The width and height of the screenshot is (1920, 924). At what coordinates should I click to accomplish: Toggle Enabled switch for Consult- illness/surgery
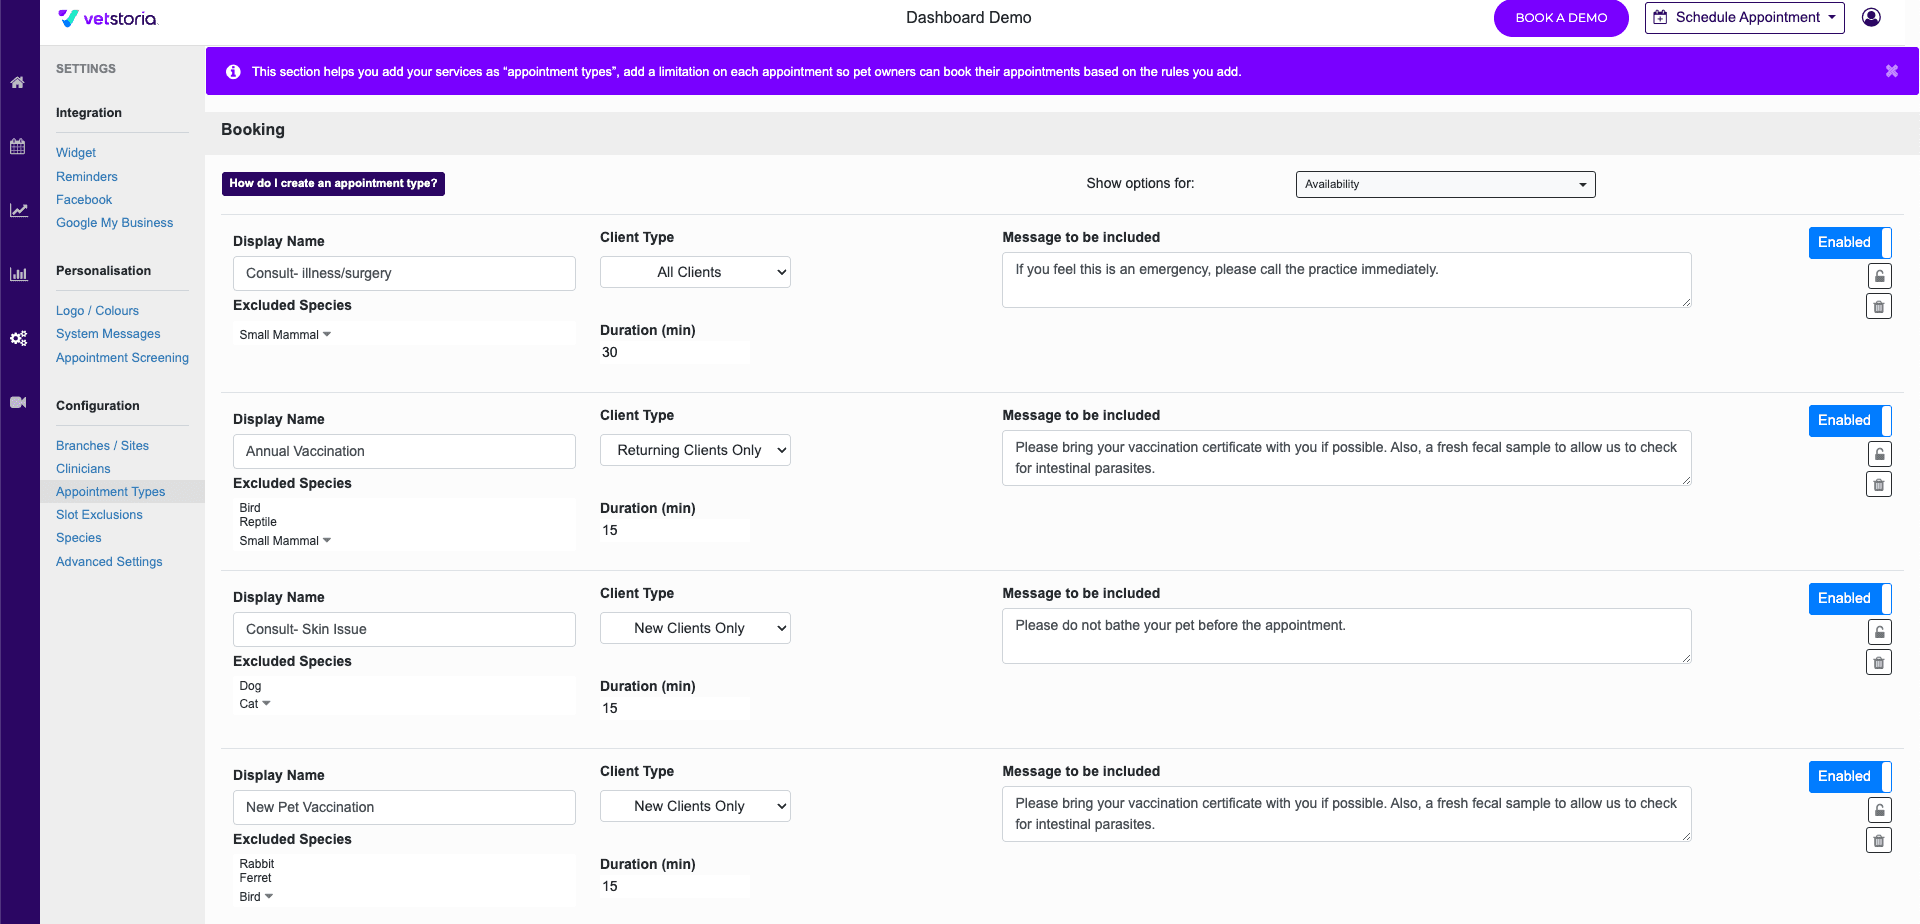coord(1849,243)
